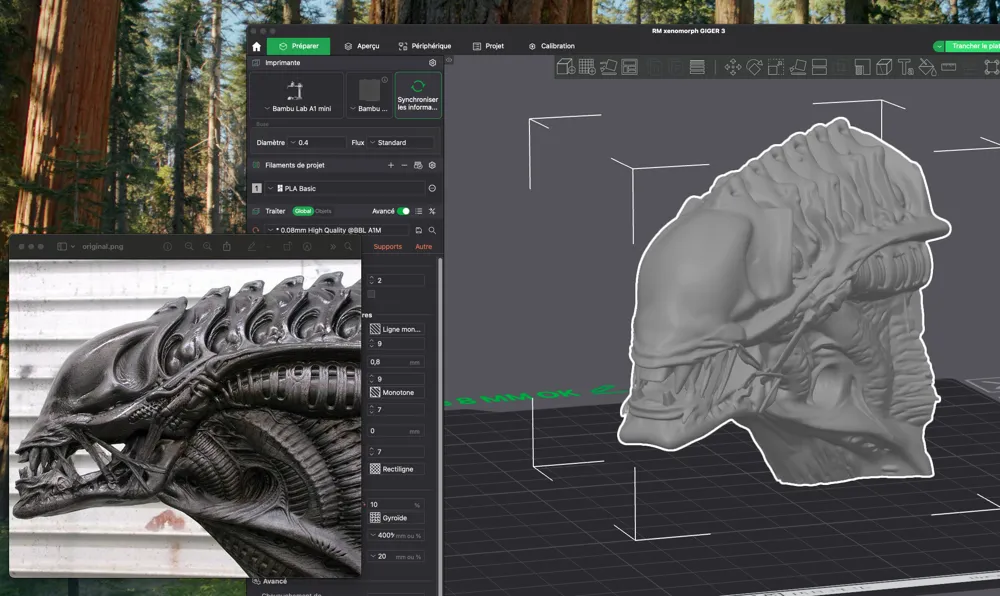Click Synchroniser les informations button
The height and width of the screenshot is (596, 1000).
[x=418, y=95]
